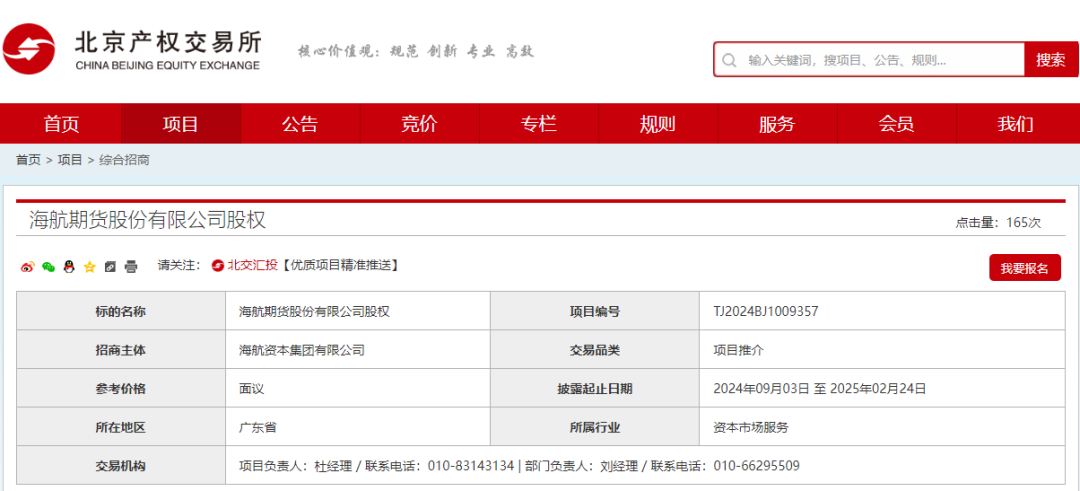
Task: Click the red 搜索 button
Action: click(x=1051, y=60)
